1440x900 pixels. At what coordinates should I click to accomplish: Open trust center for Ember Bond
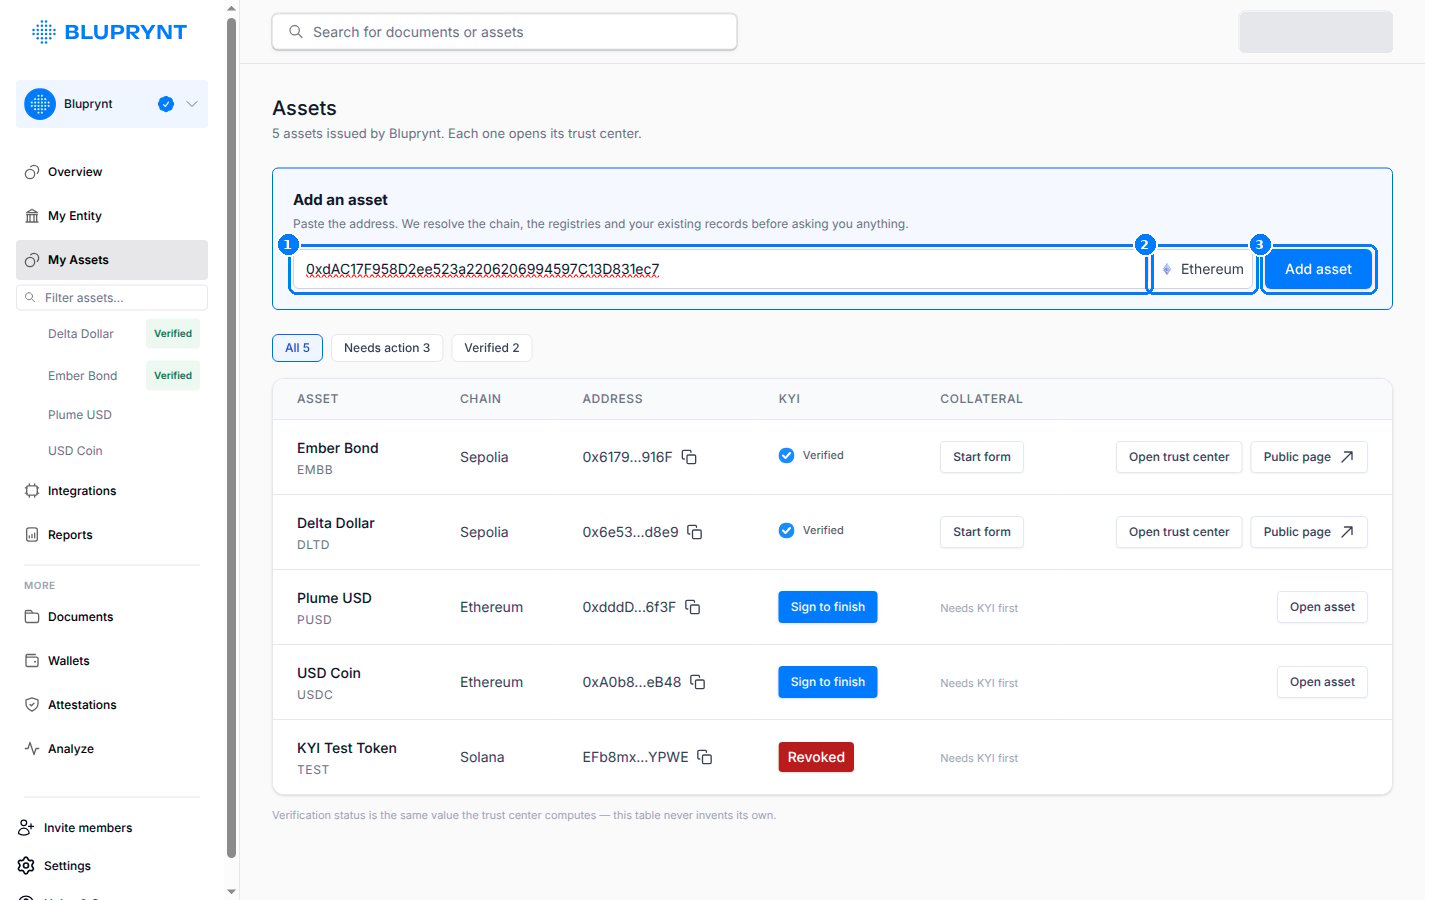[1179, 457]
